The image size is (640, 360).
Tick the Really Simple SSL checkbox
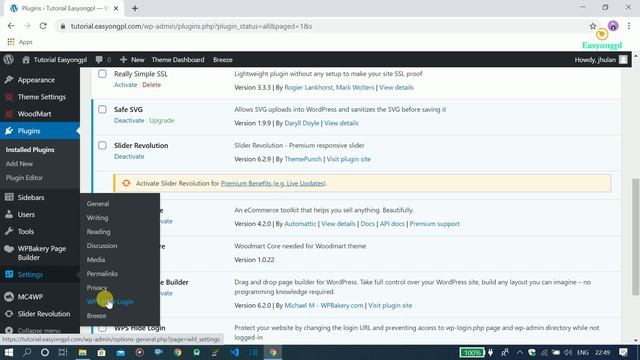[x=102, y=74]
